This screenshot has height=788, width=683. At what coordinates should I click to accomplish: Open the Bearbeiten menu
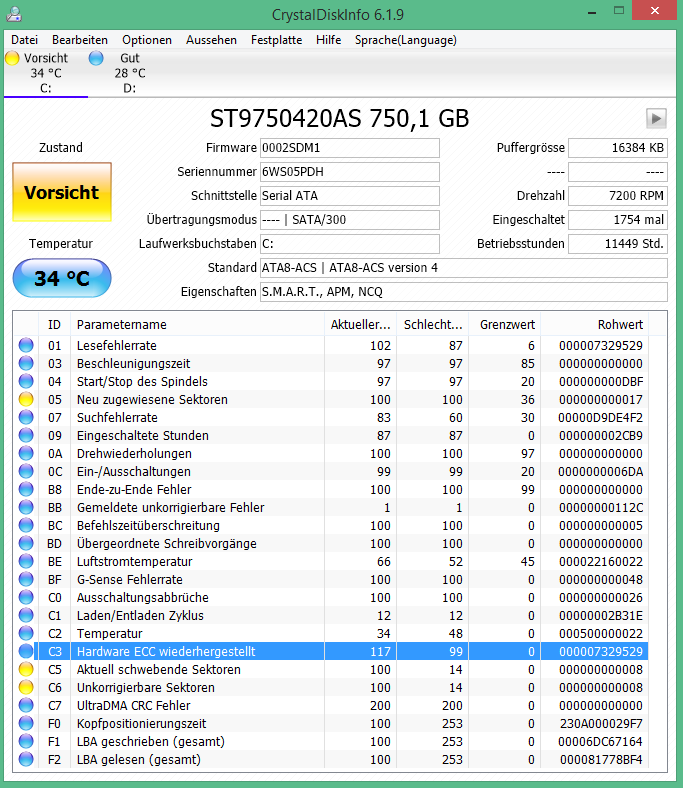tap(80, 40)
